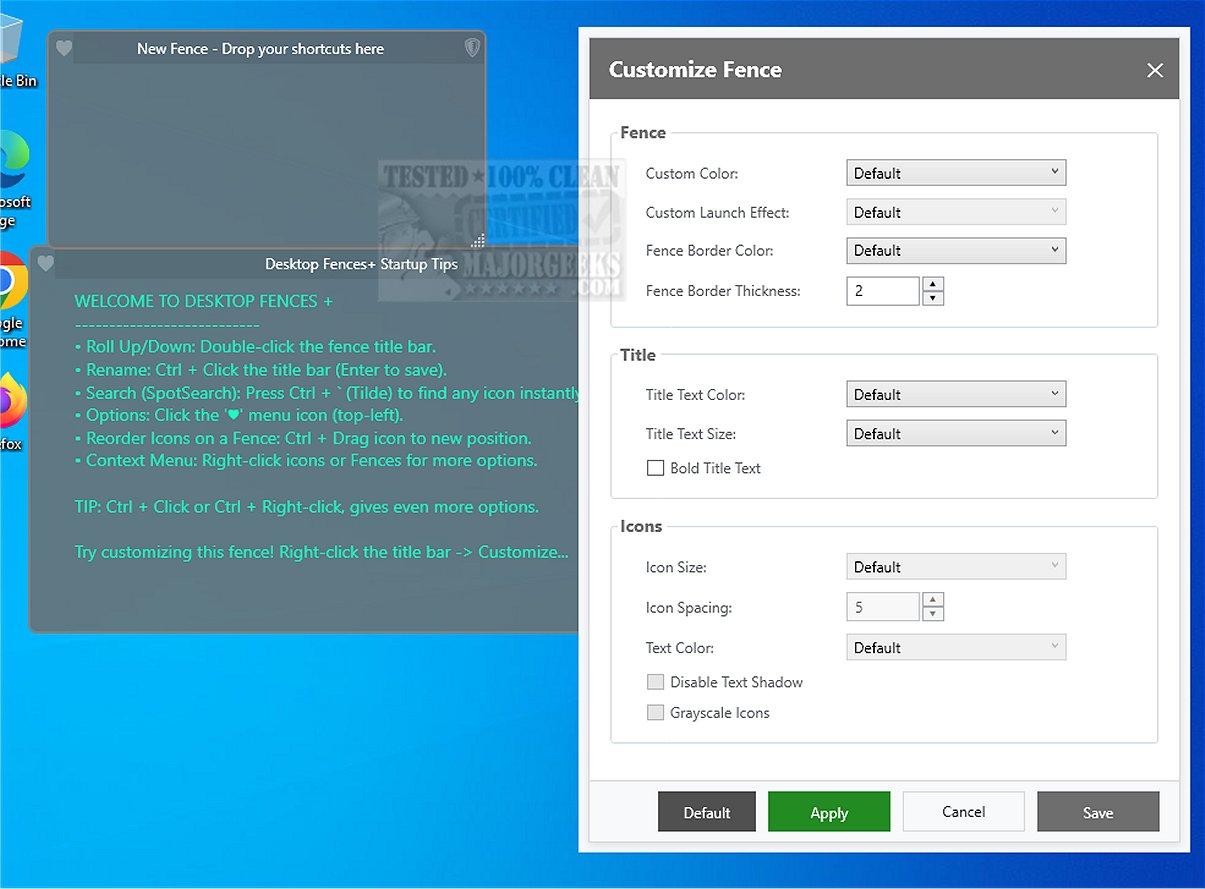Open Icon Size dropdown
The width and height of the screenshot is (1205, 889).
[956, 567]
